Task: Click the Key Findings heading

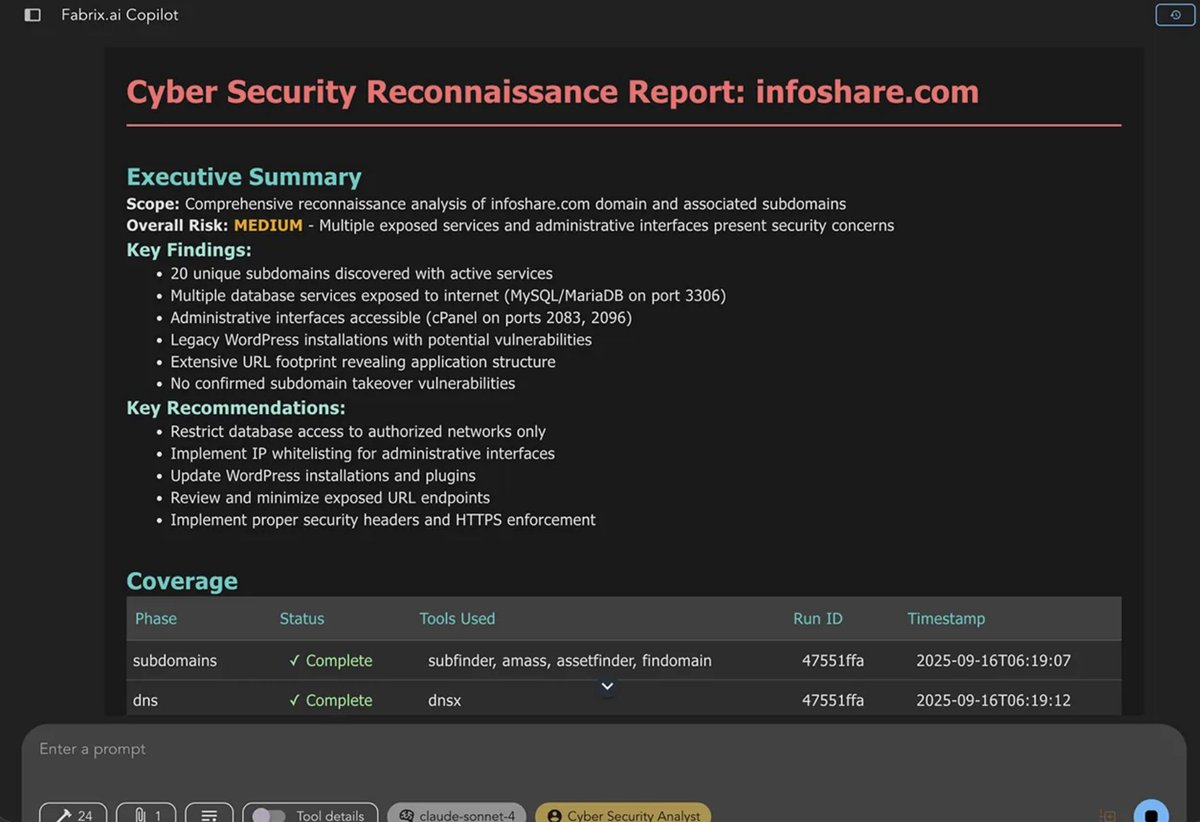Action: tap(189, 250)
